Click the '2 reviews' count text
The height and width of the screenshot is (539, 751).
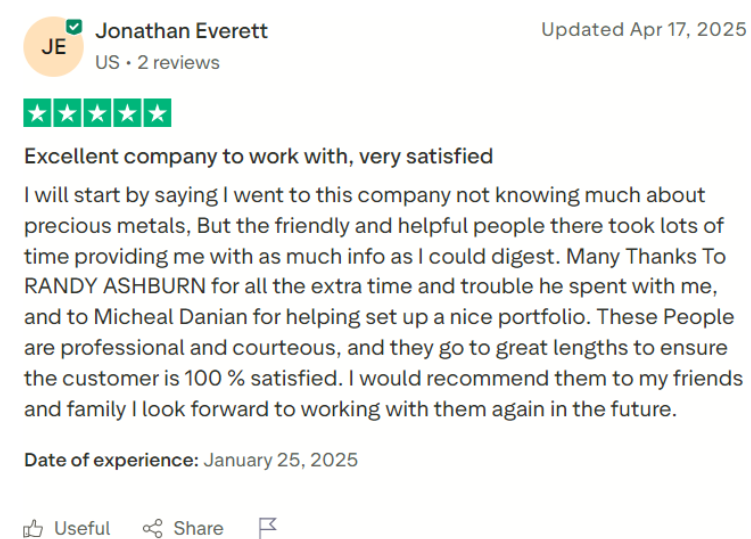[x=178, y=63]
